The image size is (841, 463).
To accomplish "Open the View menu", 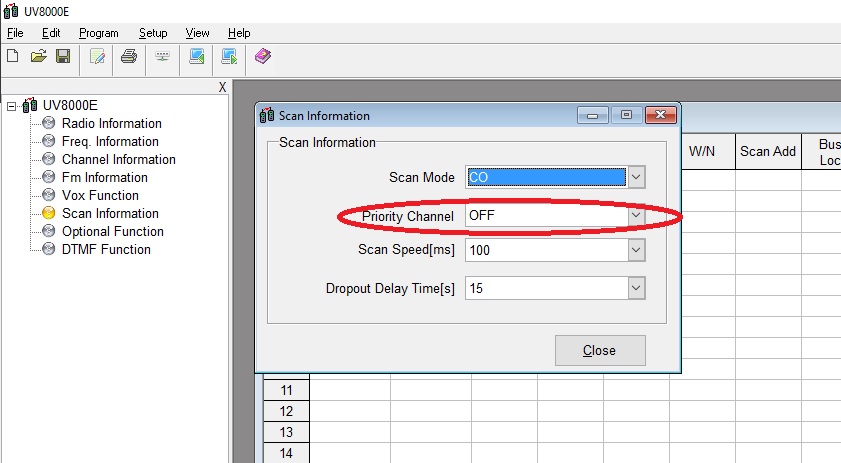I will (197, 33).
